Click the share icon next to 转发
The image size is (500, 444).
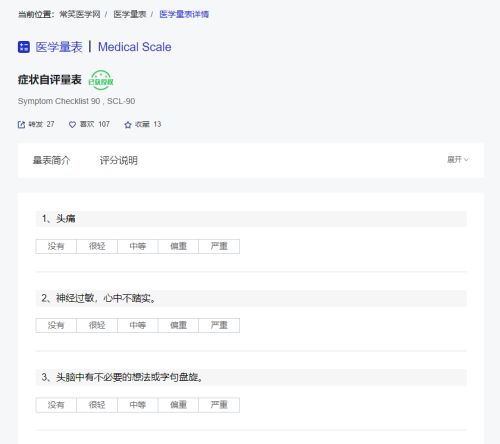point(21,125)
